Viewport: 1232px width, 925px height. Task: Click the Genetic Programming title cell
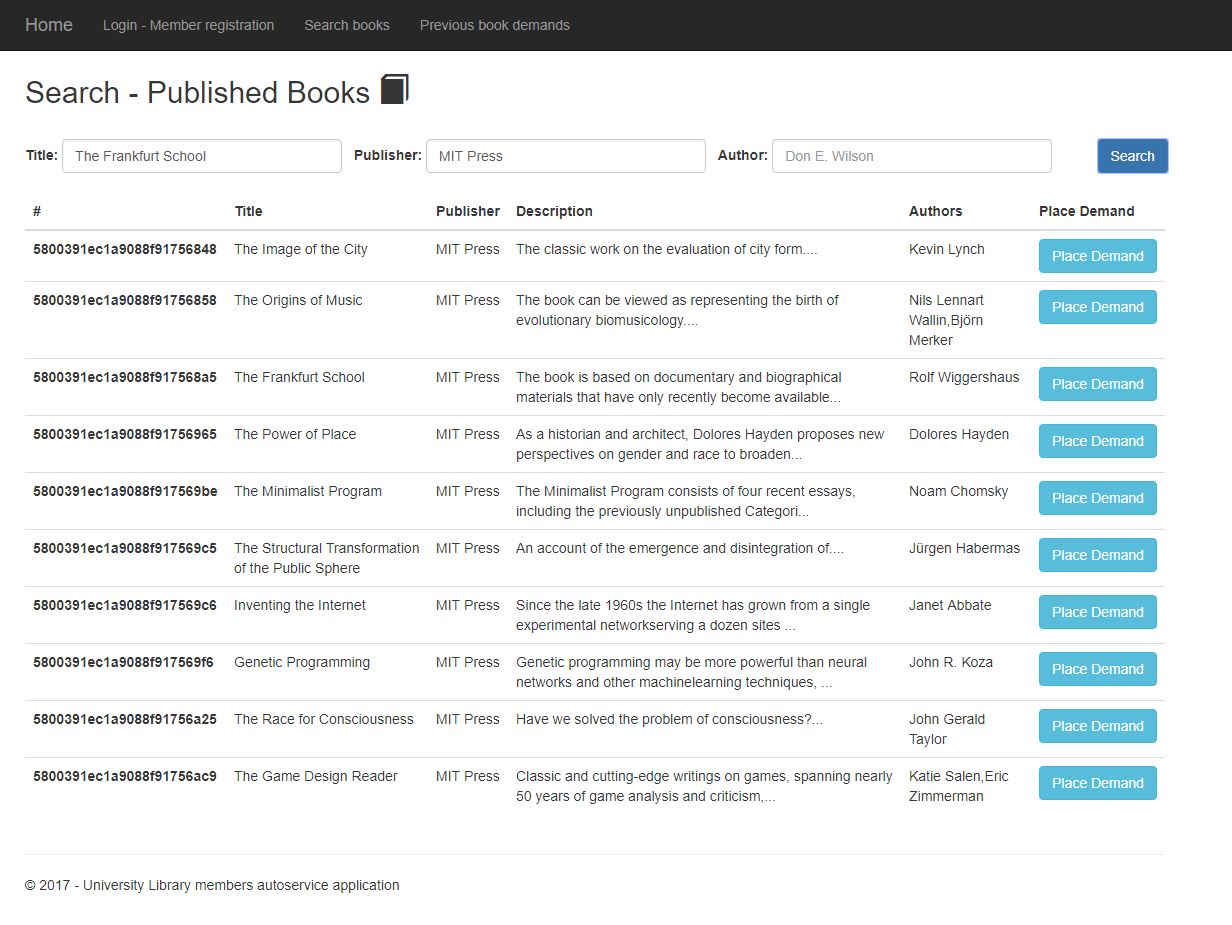point(302,662)
